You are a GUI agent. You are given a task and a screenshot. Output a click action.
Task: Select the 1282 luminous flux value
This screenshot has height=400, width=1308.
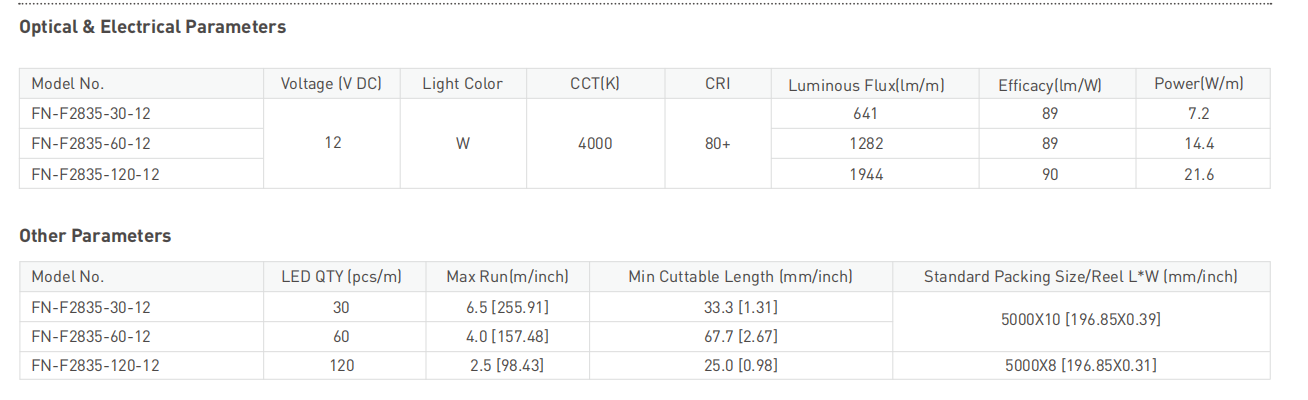tap(866, 144)
